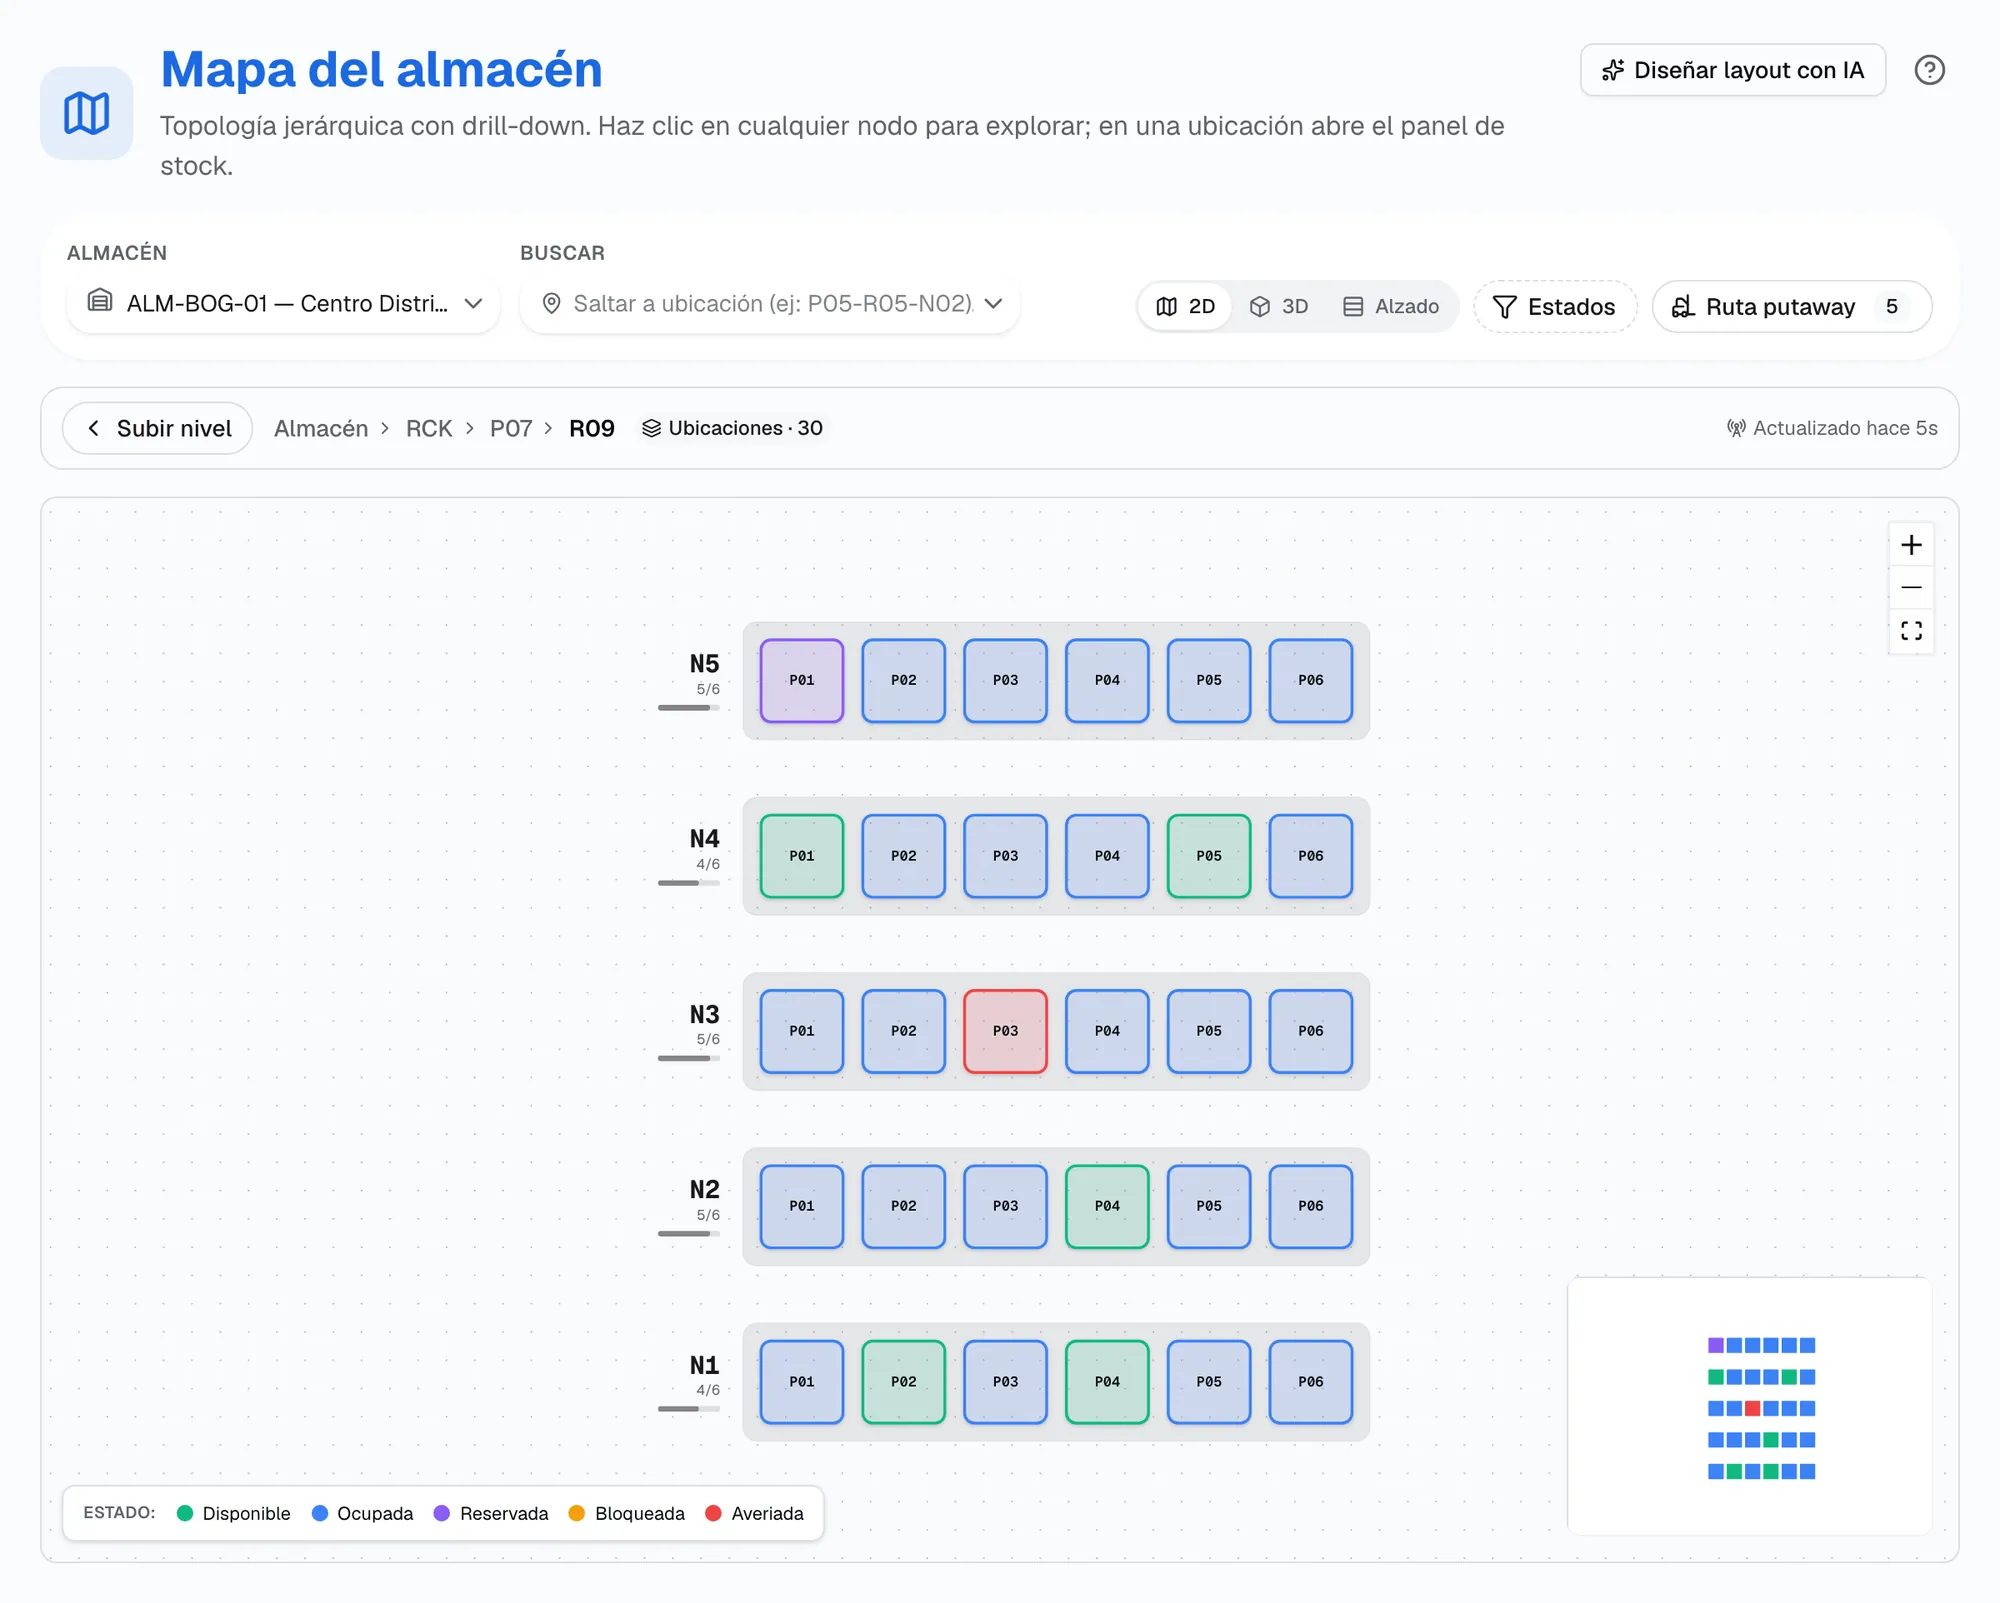
Task: Switch to the 3D view
Action: pos(1279,307)
